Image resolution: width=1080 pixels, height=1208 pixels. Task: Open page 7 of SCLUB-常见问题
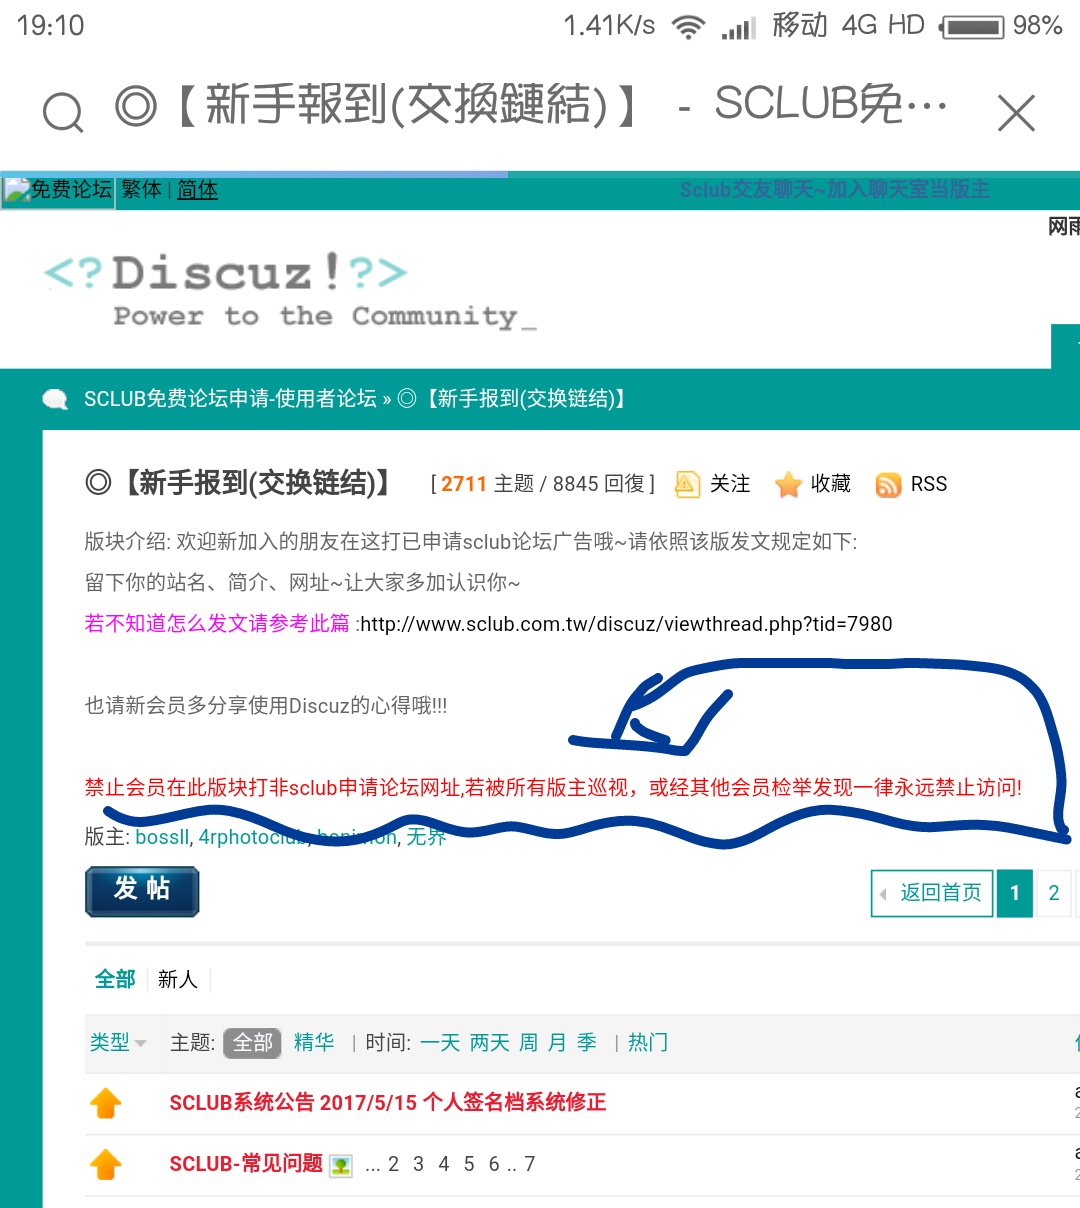[x=530, y=1164]
